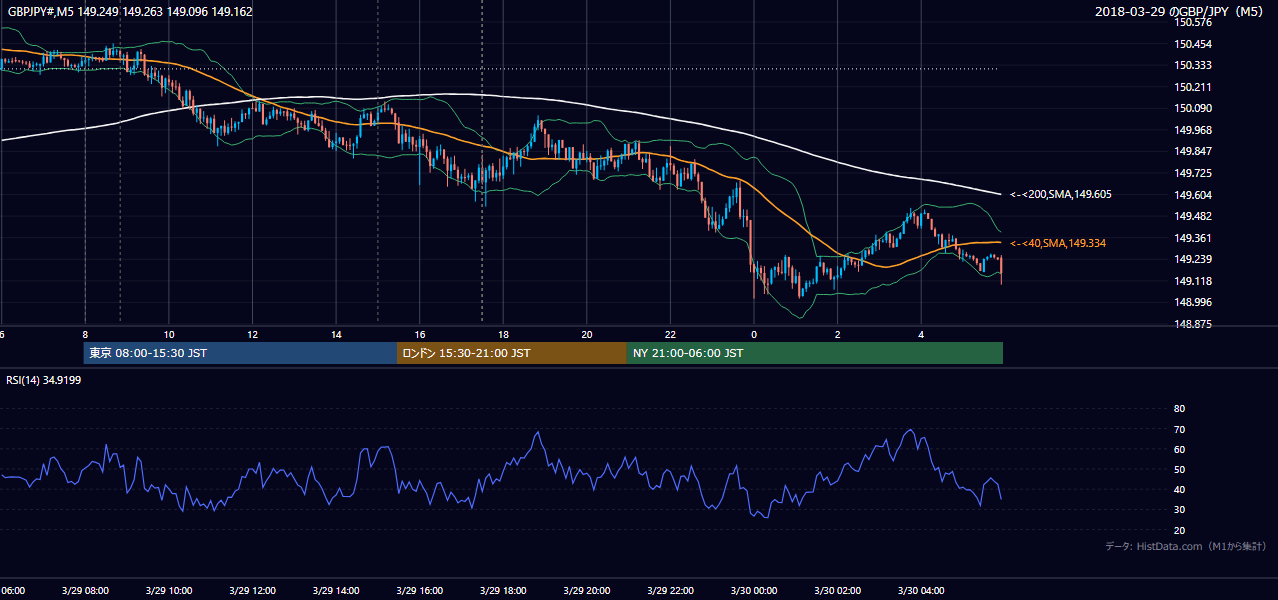Click price axis value 149.604
Screen dimensions: 1278x600
pyautogui.click(x=1192, y=195)
